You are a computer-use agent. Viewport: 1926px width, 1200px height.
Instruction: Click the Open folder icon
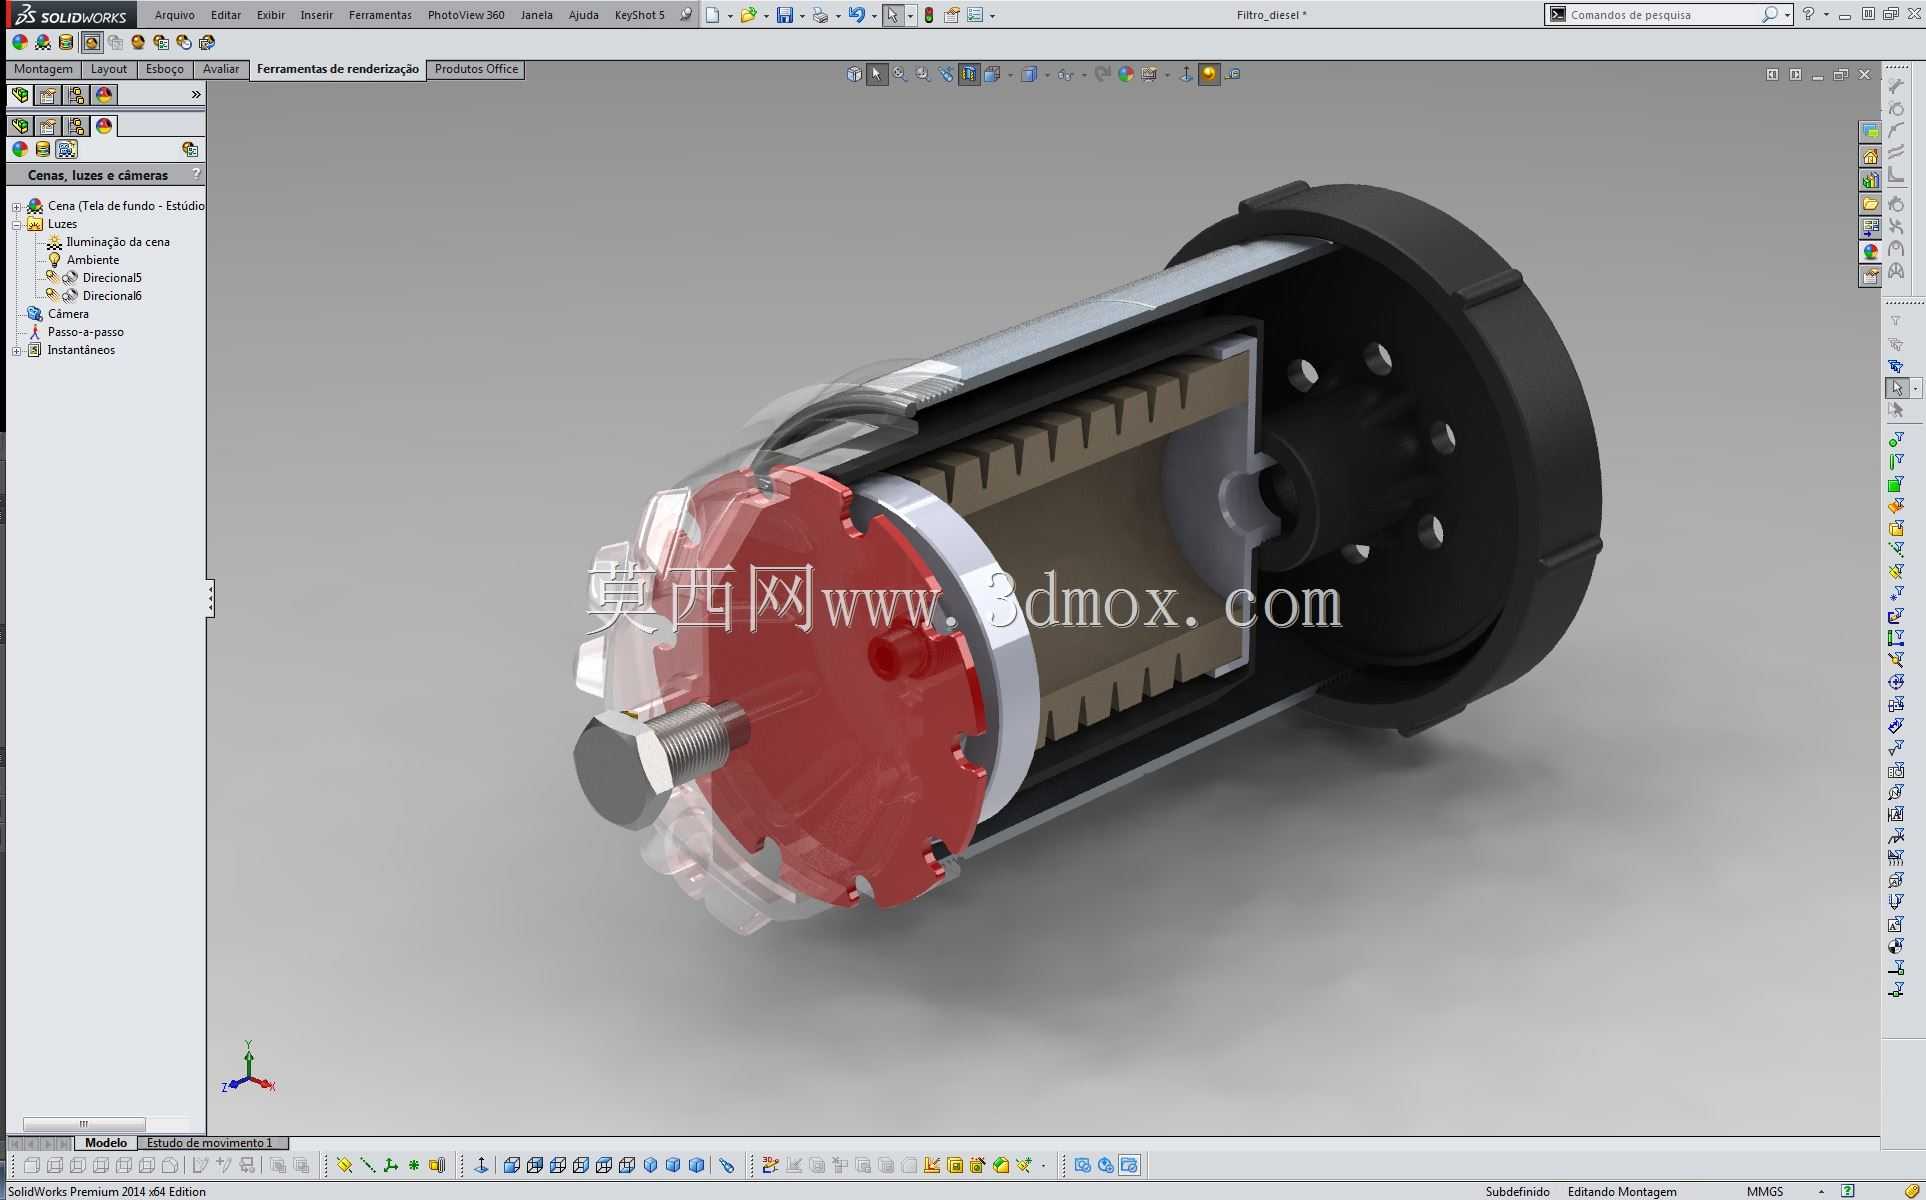coord(748,15)
